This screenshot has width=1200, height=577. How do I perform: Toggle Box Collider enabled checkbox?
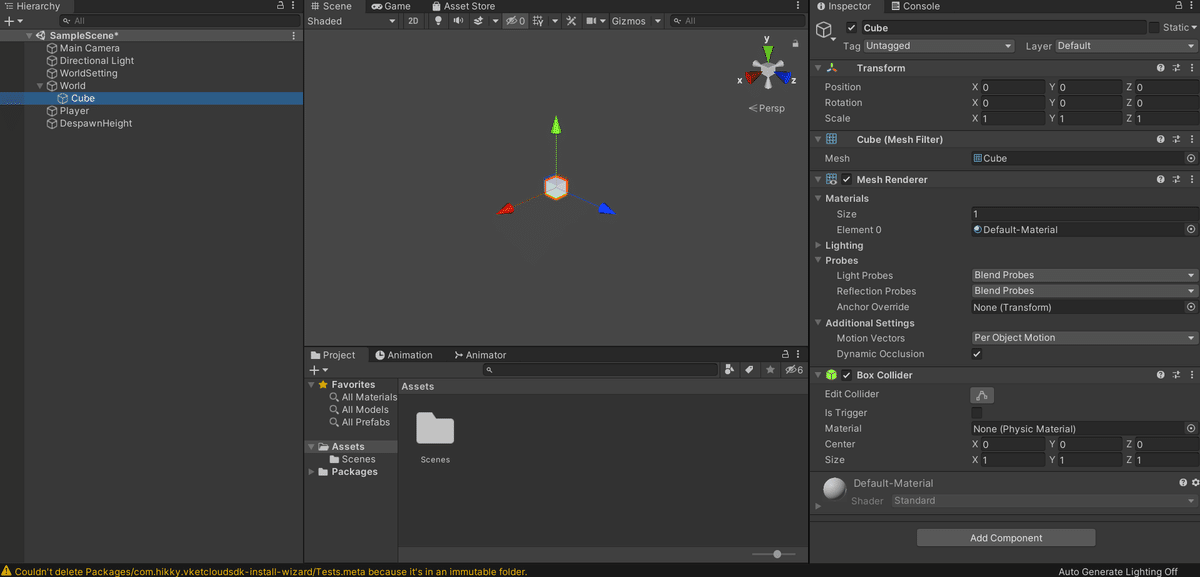pos(848,376)
